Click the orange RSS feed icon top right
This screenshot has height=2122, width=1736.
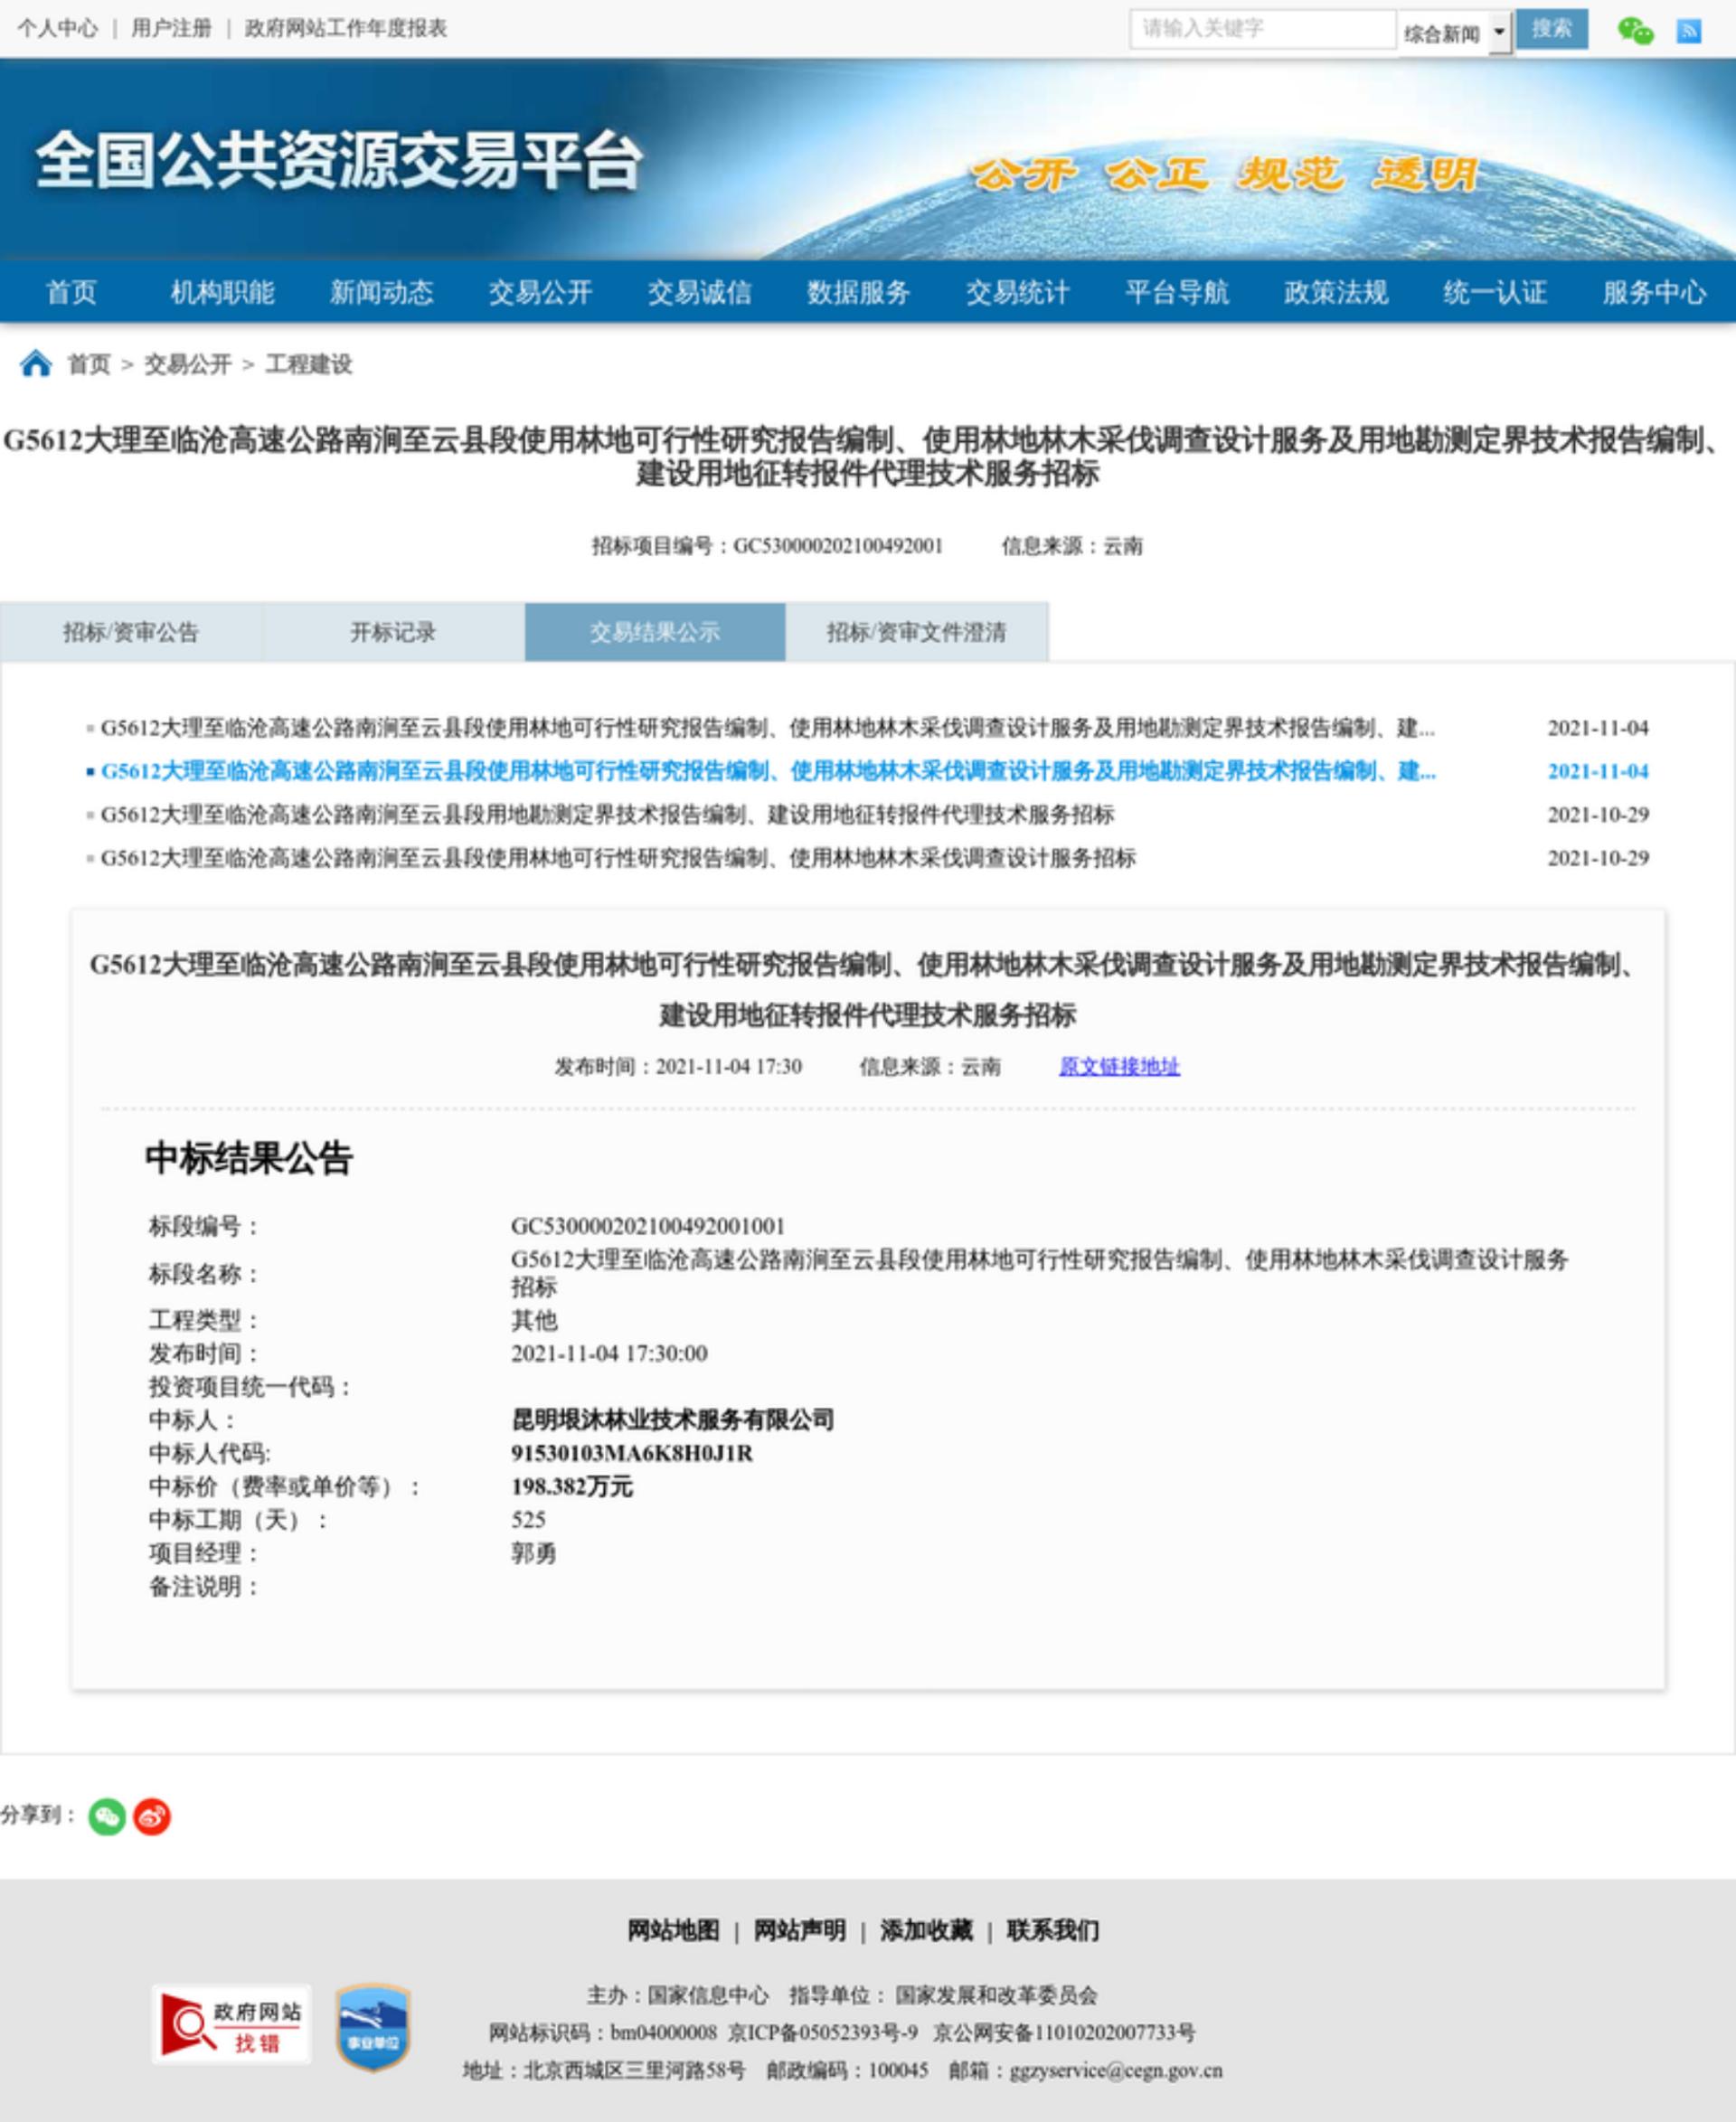tap(1692, 30)
